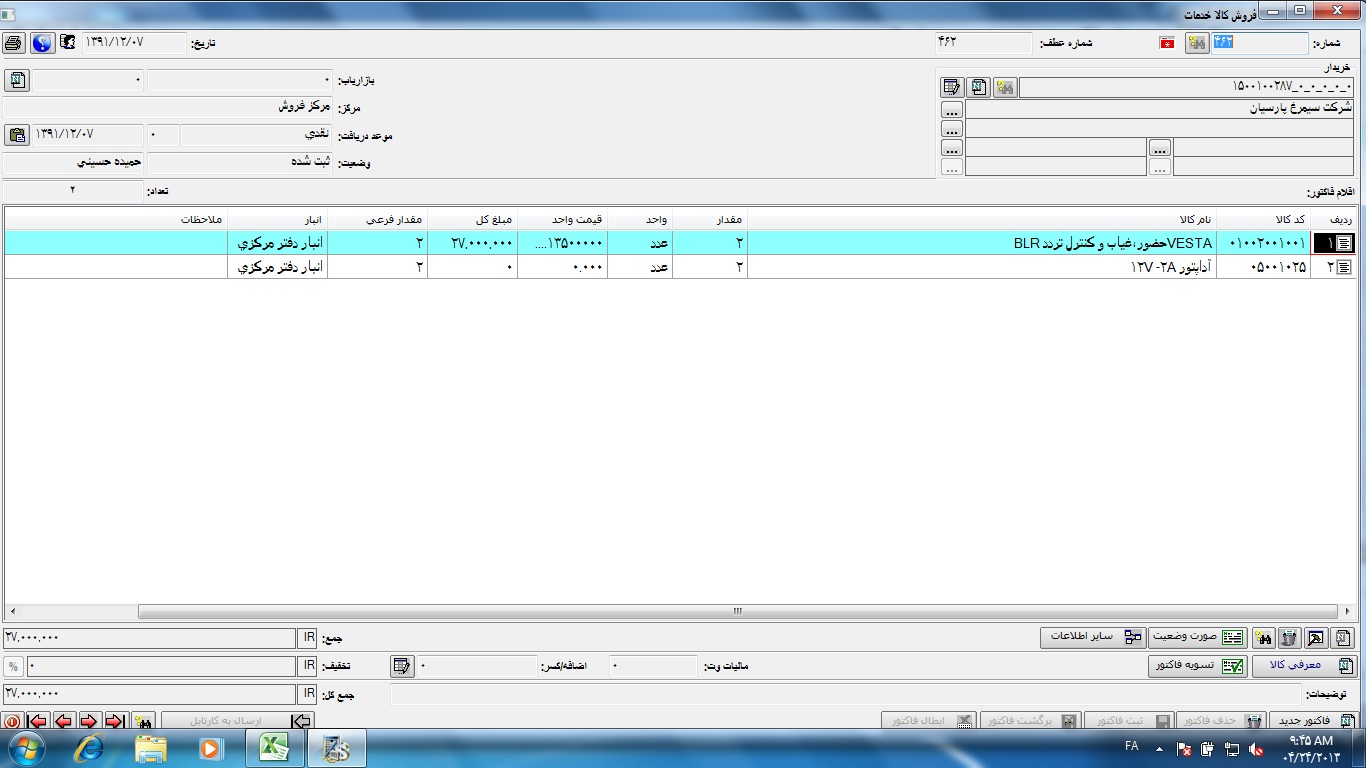Click the plain red left arrow navigation button

tap(64, 721)
